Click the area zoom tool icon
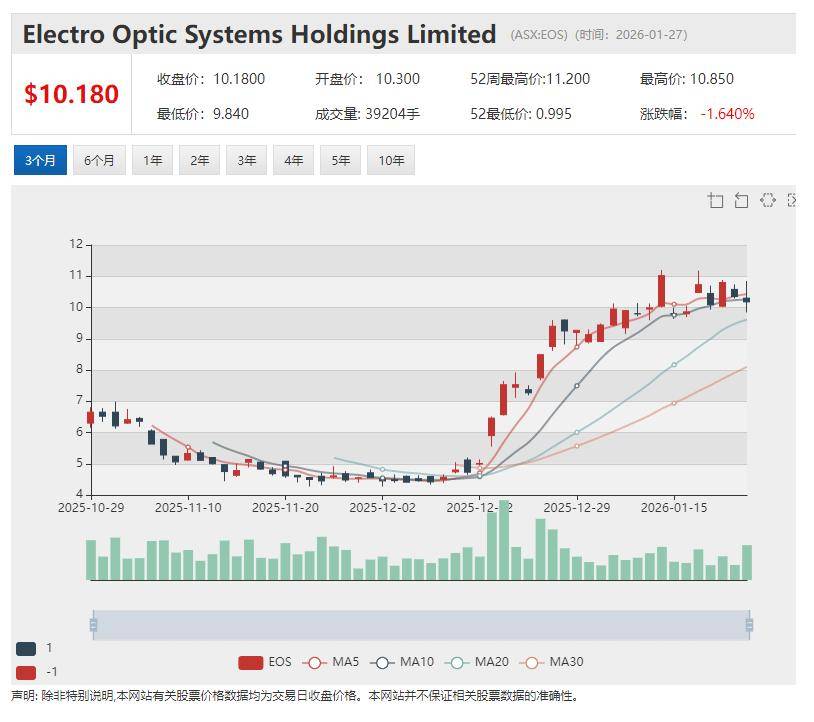The height and width of the screenshot is (722, 814). click(715, 201)
